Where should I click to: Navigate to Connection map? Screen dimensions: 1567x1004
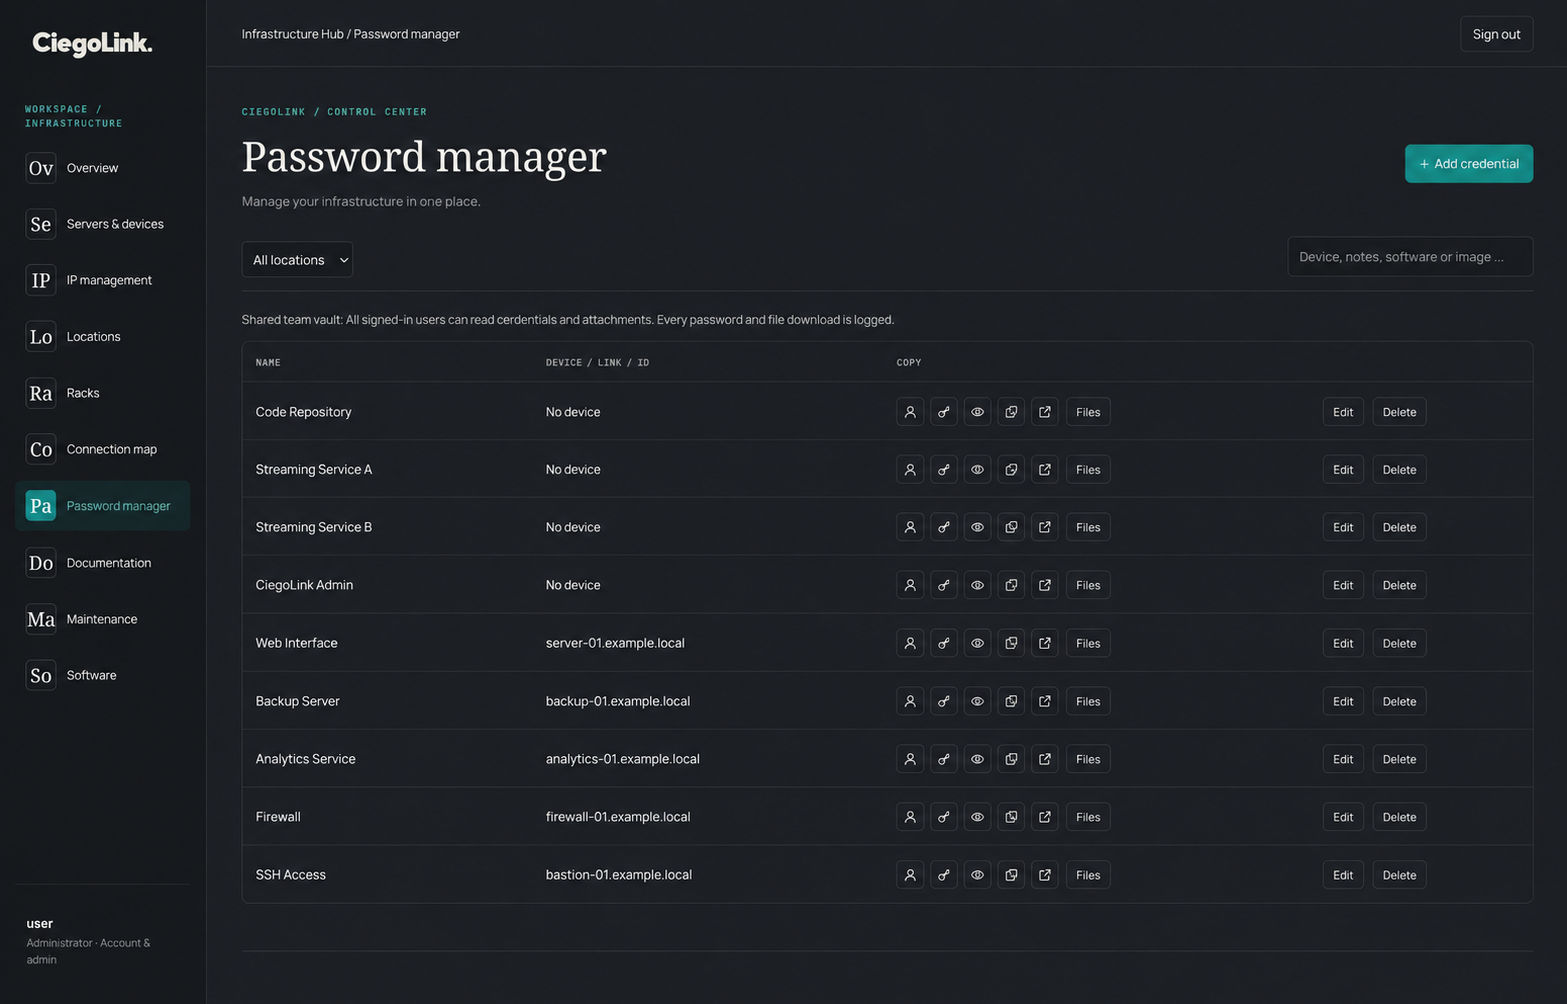[102, 449]
